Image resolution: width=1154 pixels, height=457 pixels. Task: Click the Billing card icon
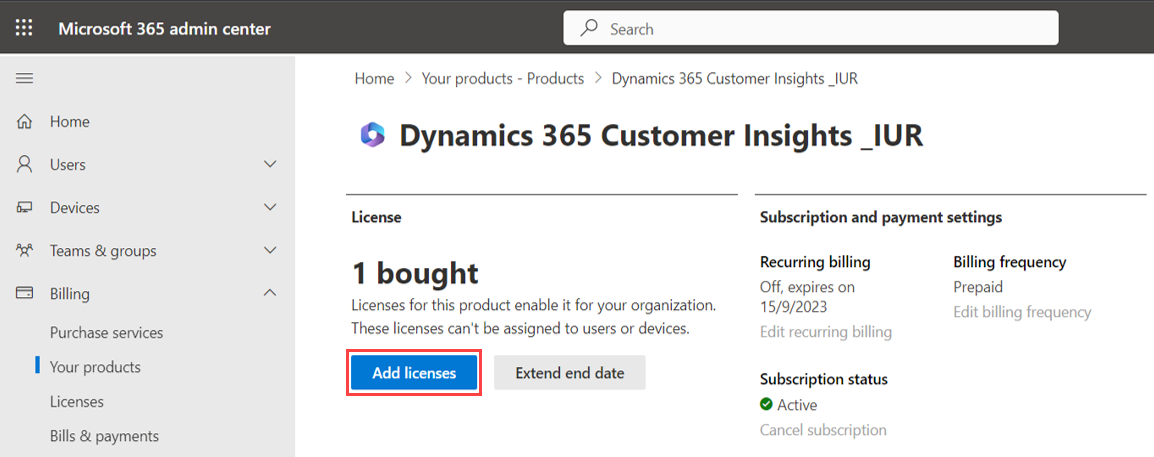click(25, 294)
